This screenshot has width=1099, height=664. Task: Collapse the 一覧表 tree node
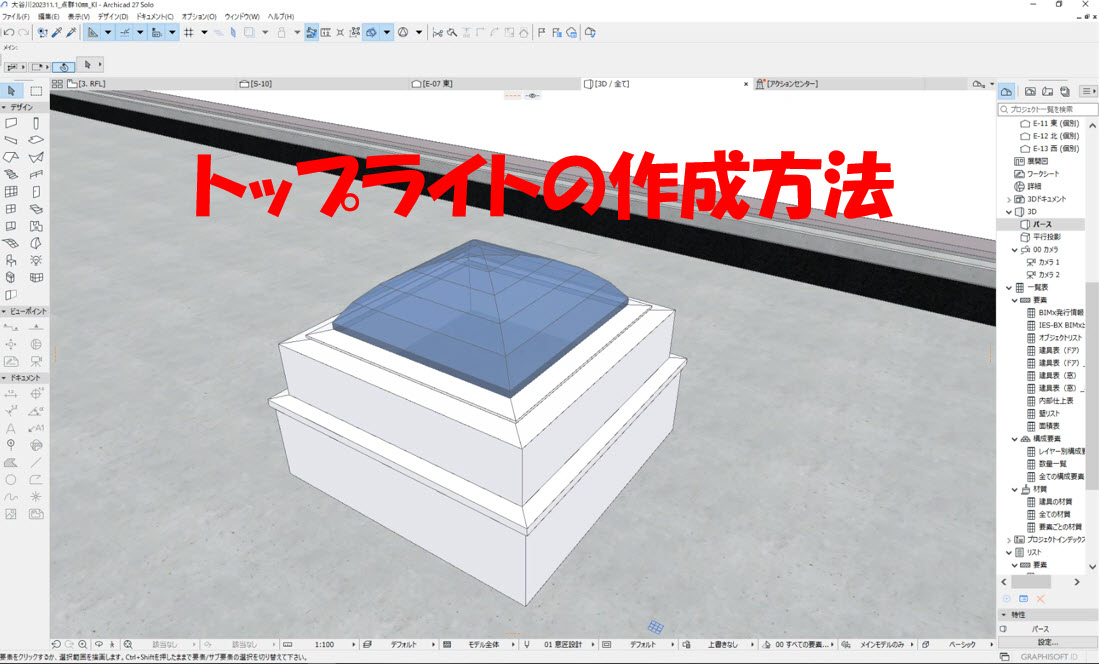point(1009,287)
